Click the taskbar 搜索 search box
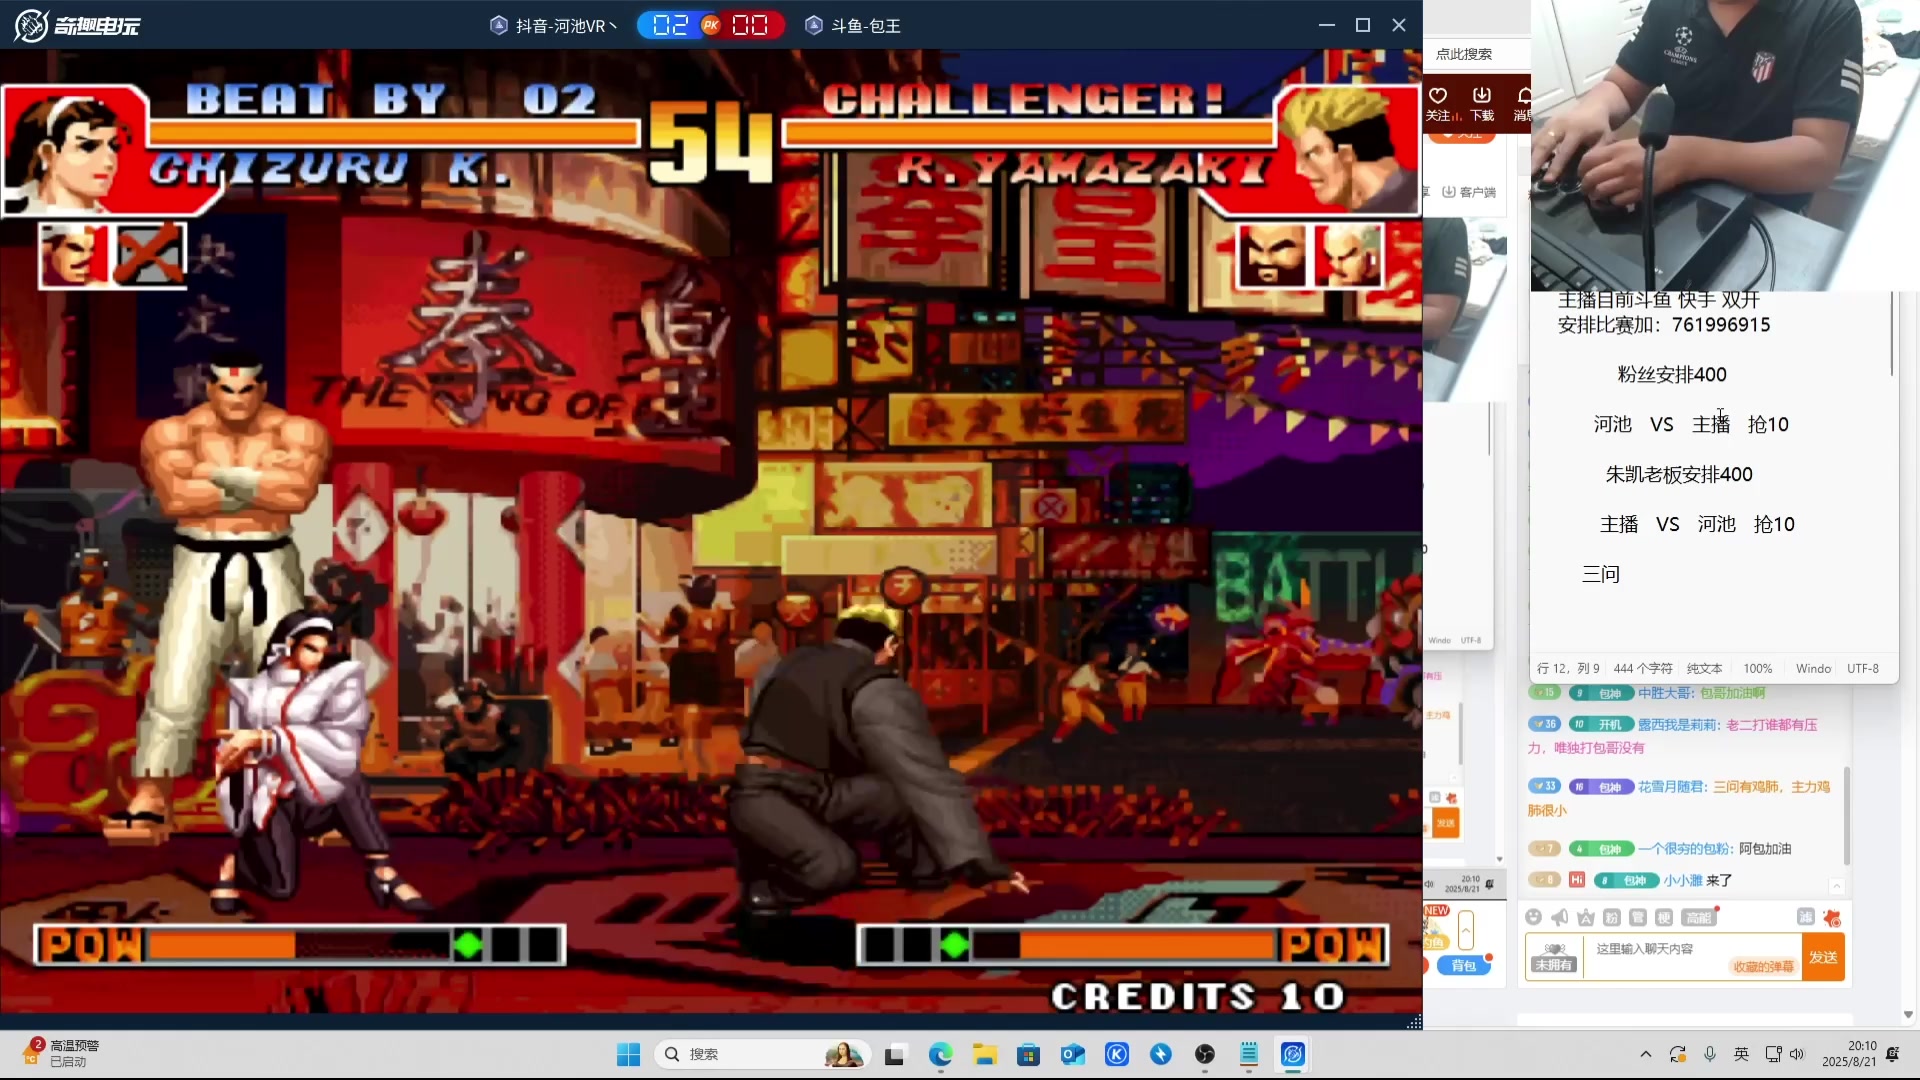1920x1080 pixels. click(x=762, y=1054)
